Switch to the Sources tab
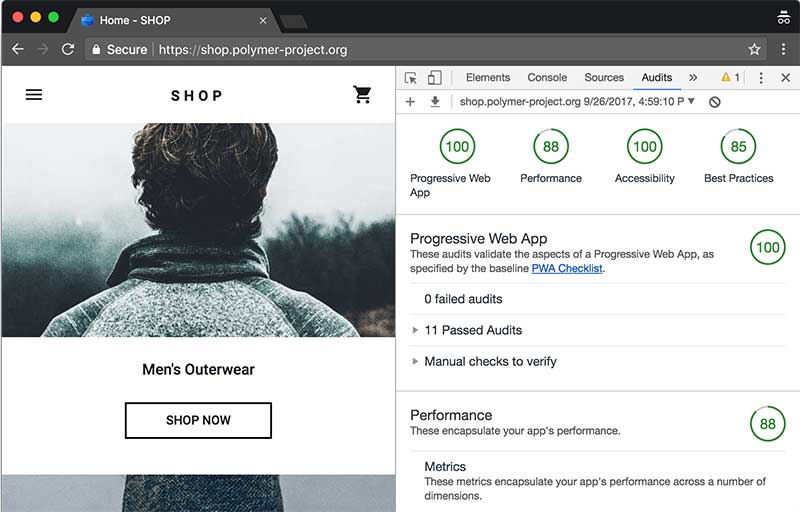The width and height of the screenshot is (800, 512). click(604, 78)
